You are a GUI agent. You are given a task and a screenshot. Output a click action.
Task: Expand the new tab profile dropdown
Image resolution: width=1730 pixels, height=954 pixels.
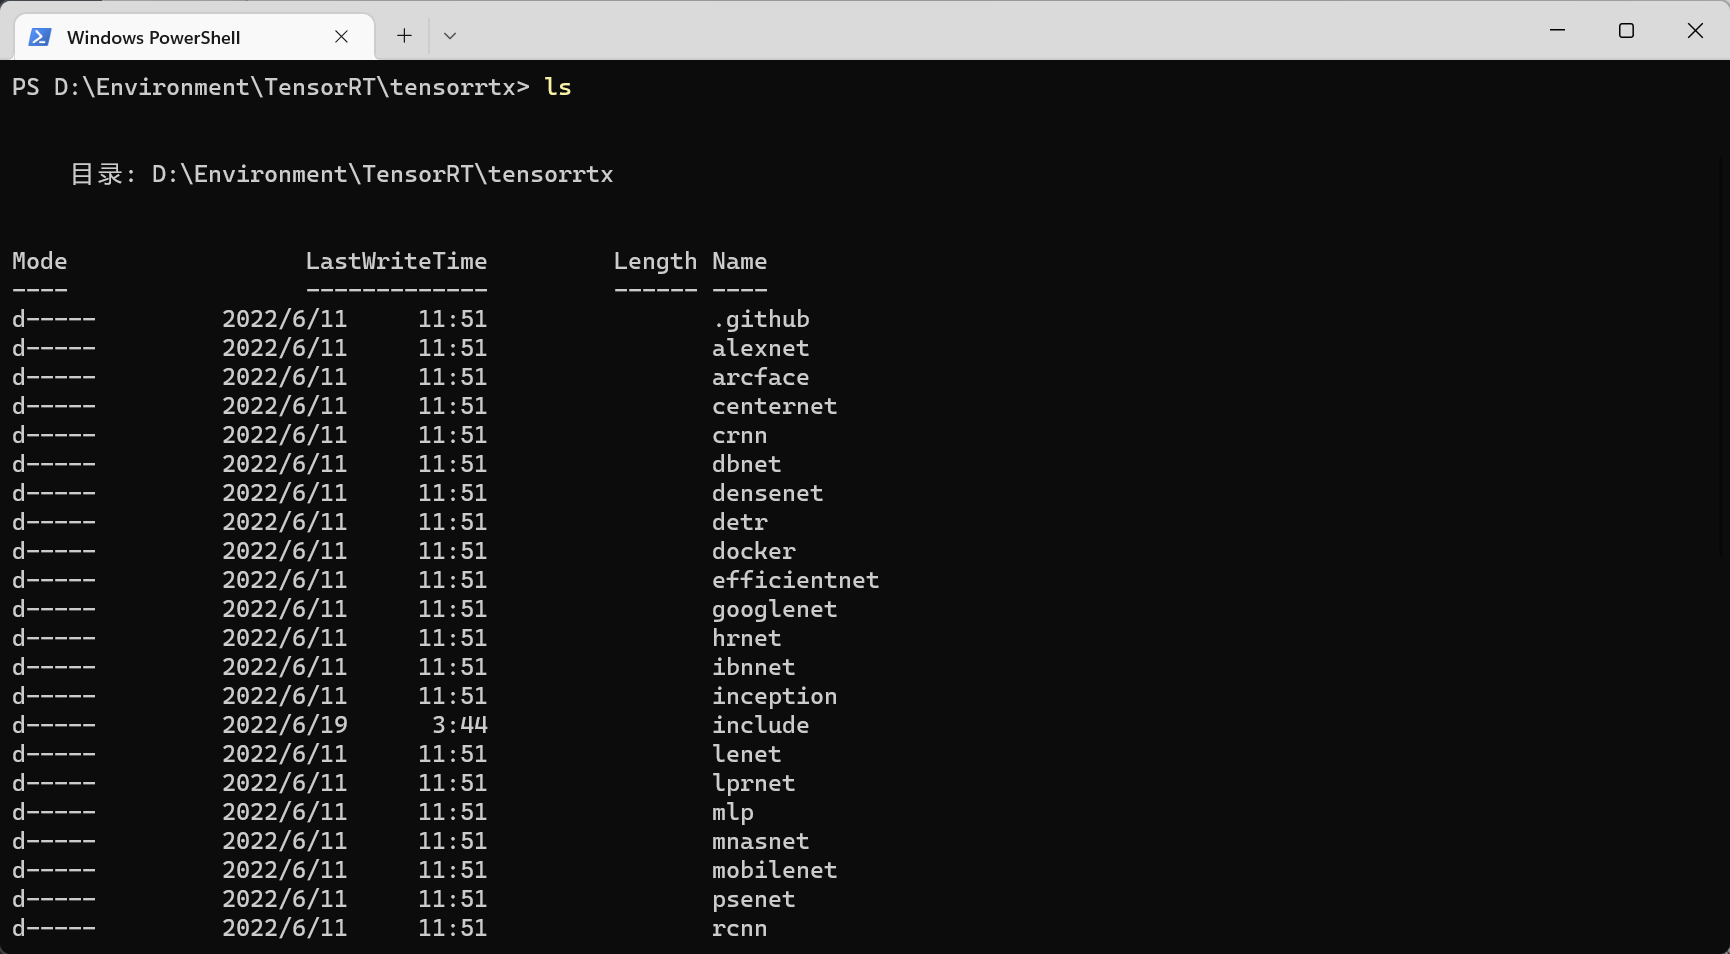tap(450, 36)
